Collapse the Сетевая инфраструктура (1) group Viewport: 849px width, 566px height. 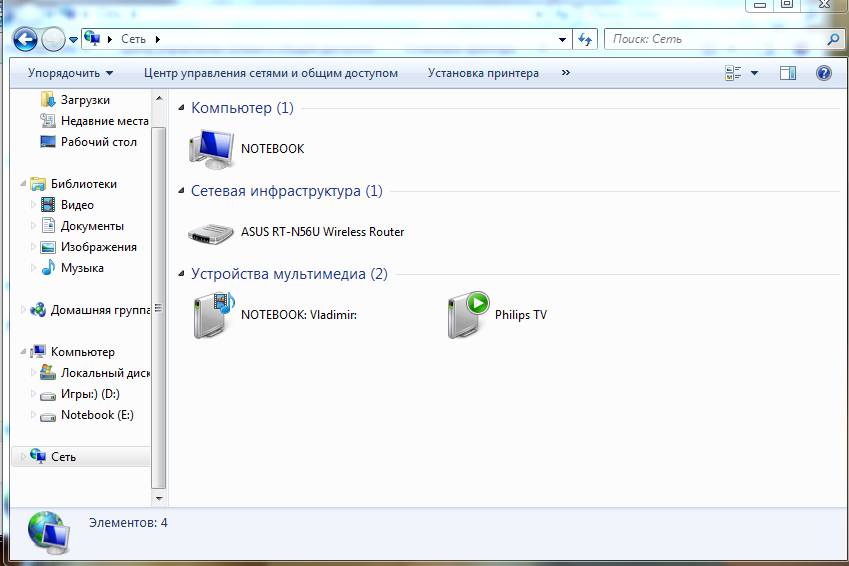click(x=181, y=191)
